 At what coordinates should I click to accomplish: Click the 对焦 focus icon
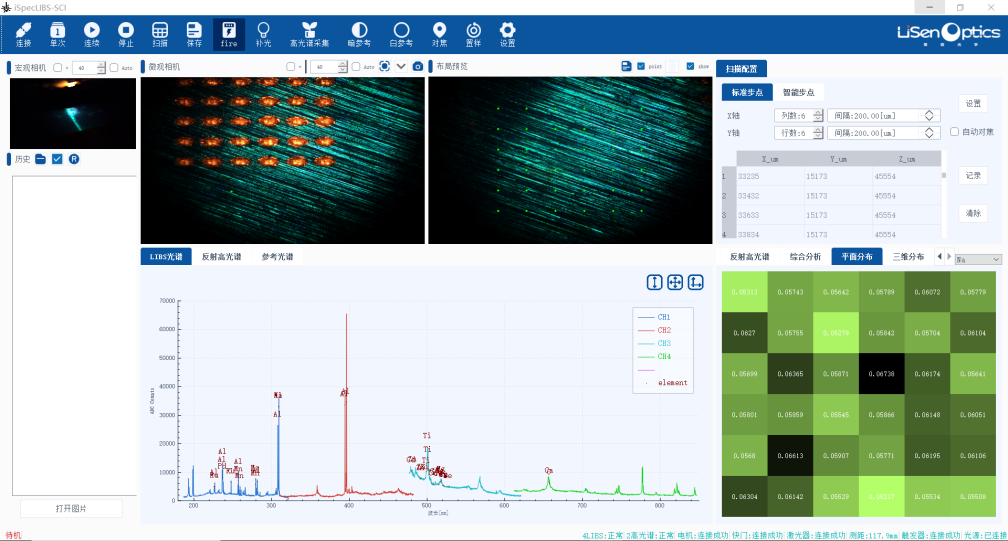439,35
